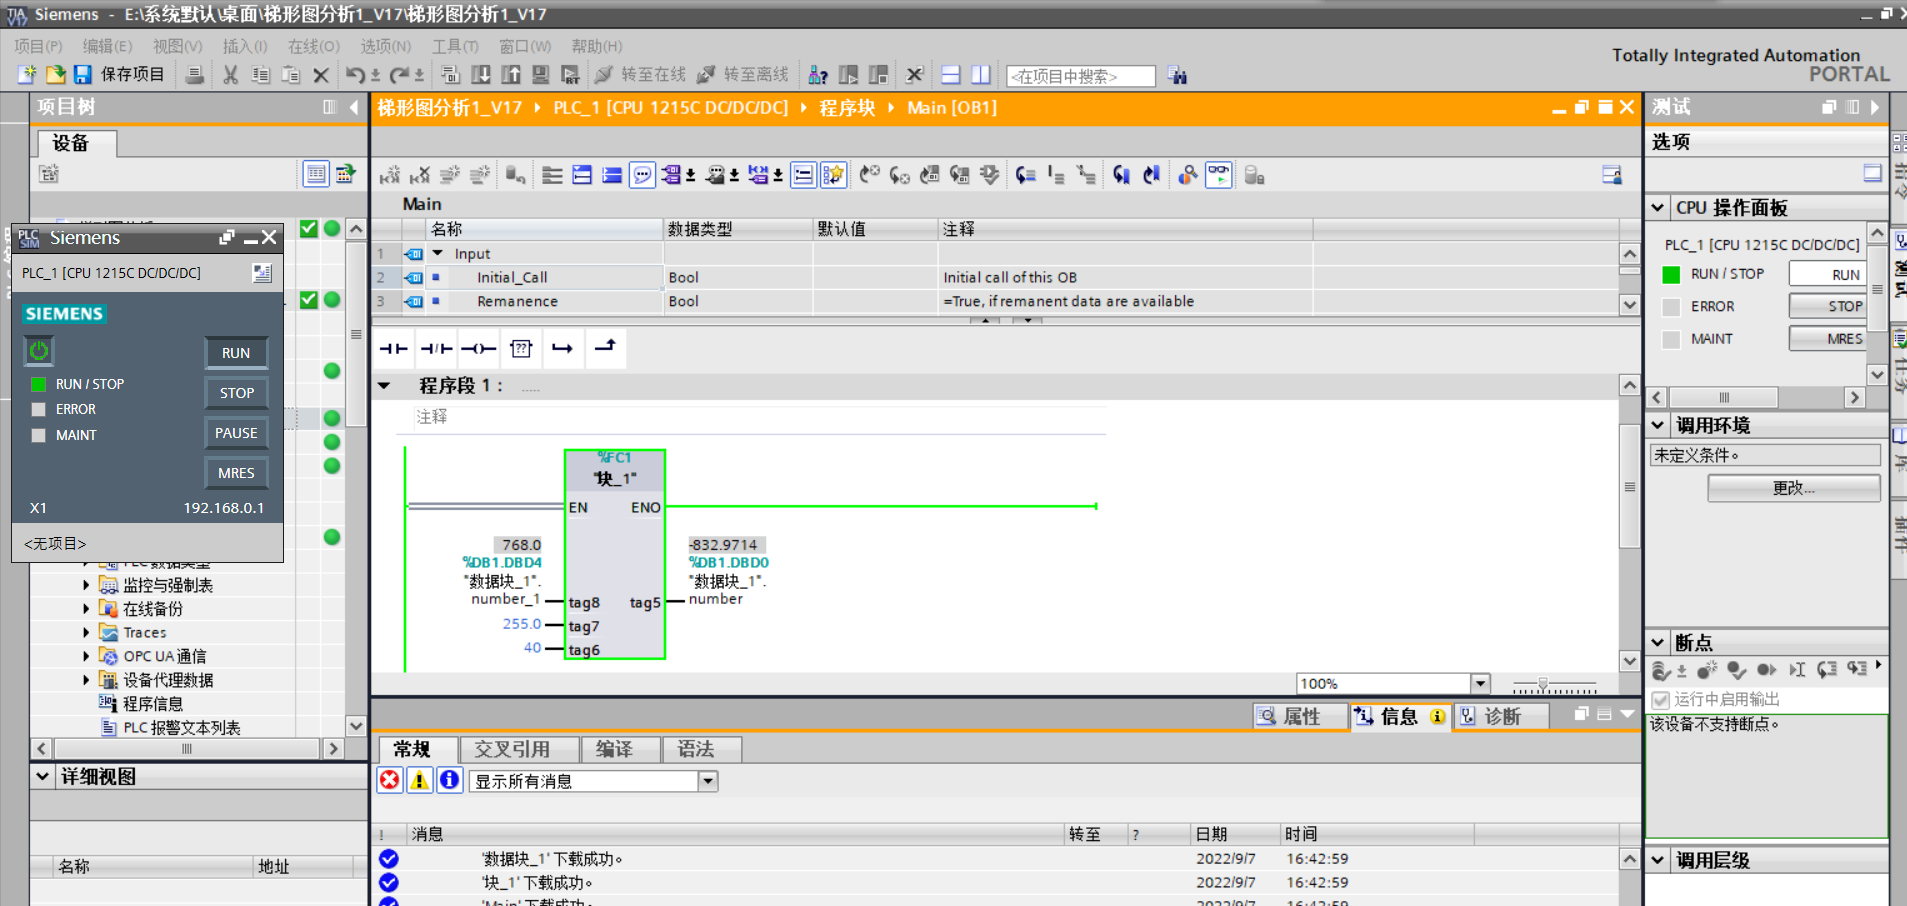Click the cut scissors icon
Screen dimensions: 1907x906
(x=230, y=75)
